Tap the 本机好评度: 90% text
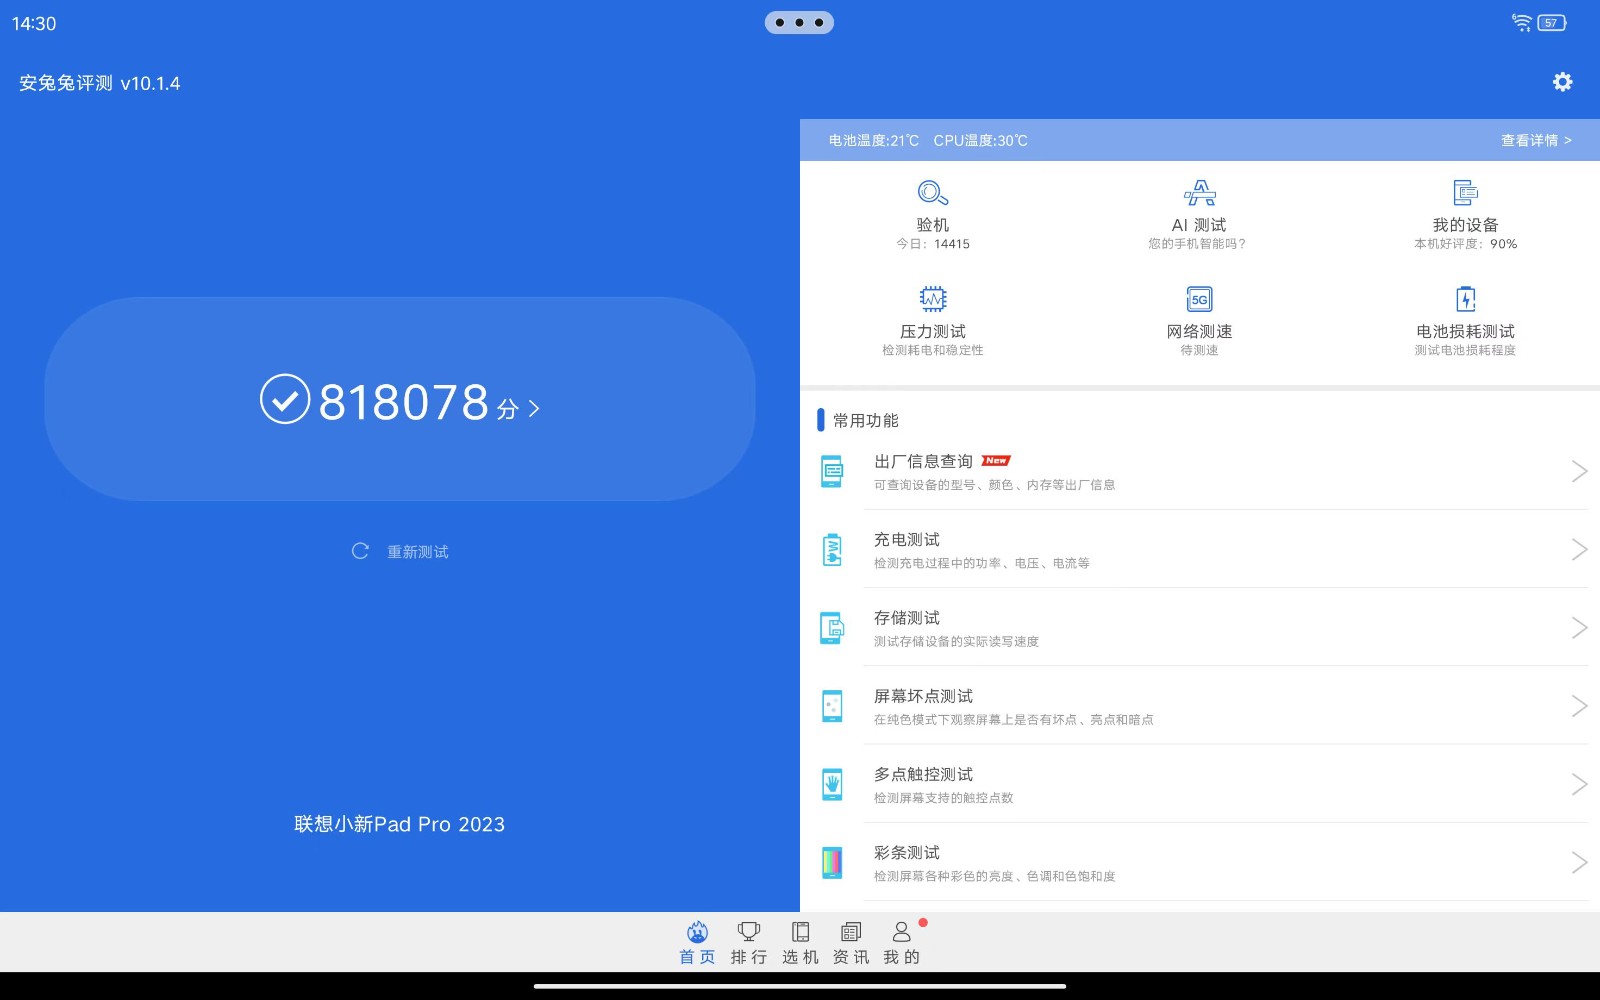 (1465, 244)
